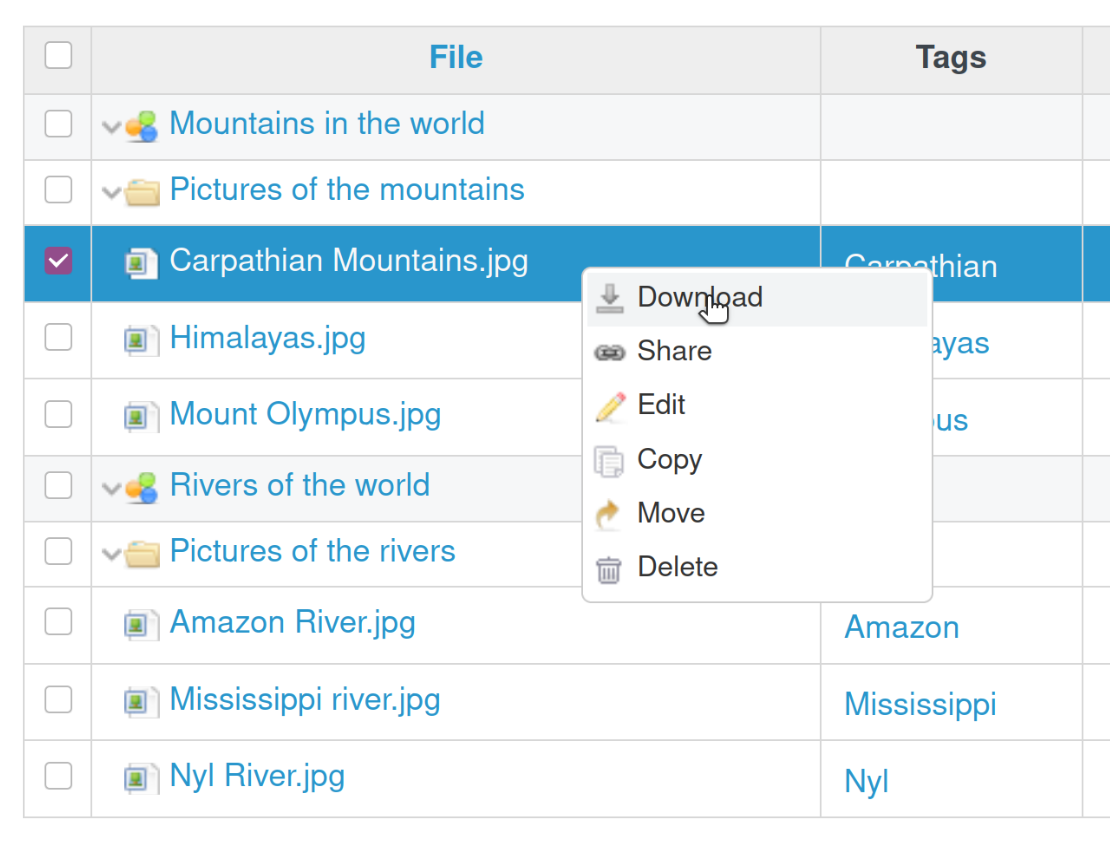Click the Edit pencil icon
The width and height of the screenshot is (1110, 854).
[608, 405]
